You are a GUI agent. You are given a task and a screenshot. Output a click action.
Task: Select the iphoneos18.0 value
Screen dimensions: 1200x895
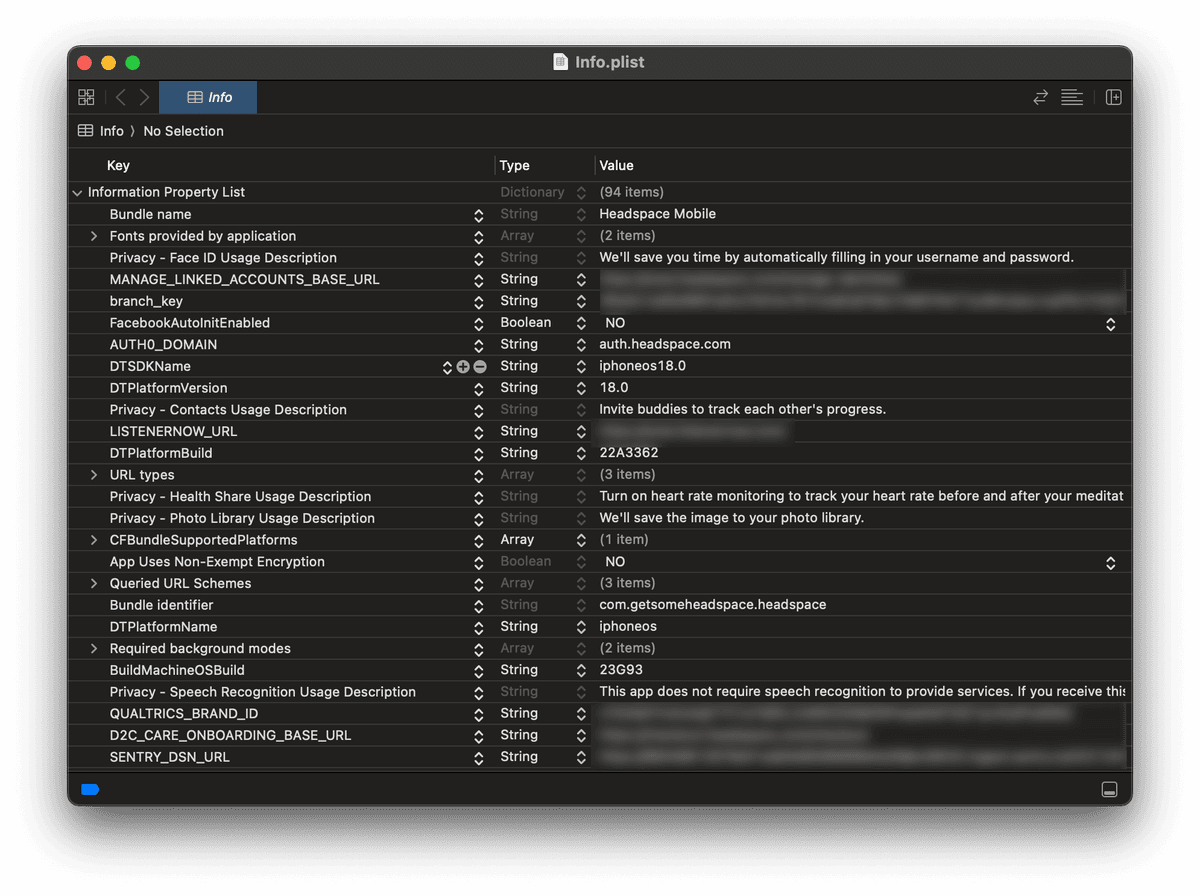(642, 366)
